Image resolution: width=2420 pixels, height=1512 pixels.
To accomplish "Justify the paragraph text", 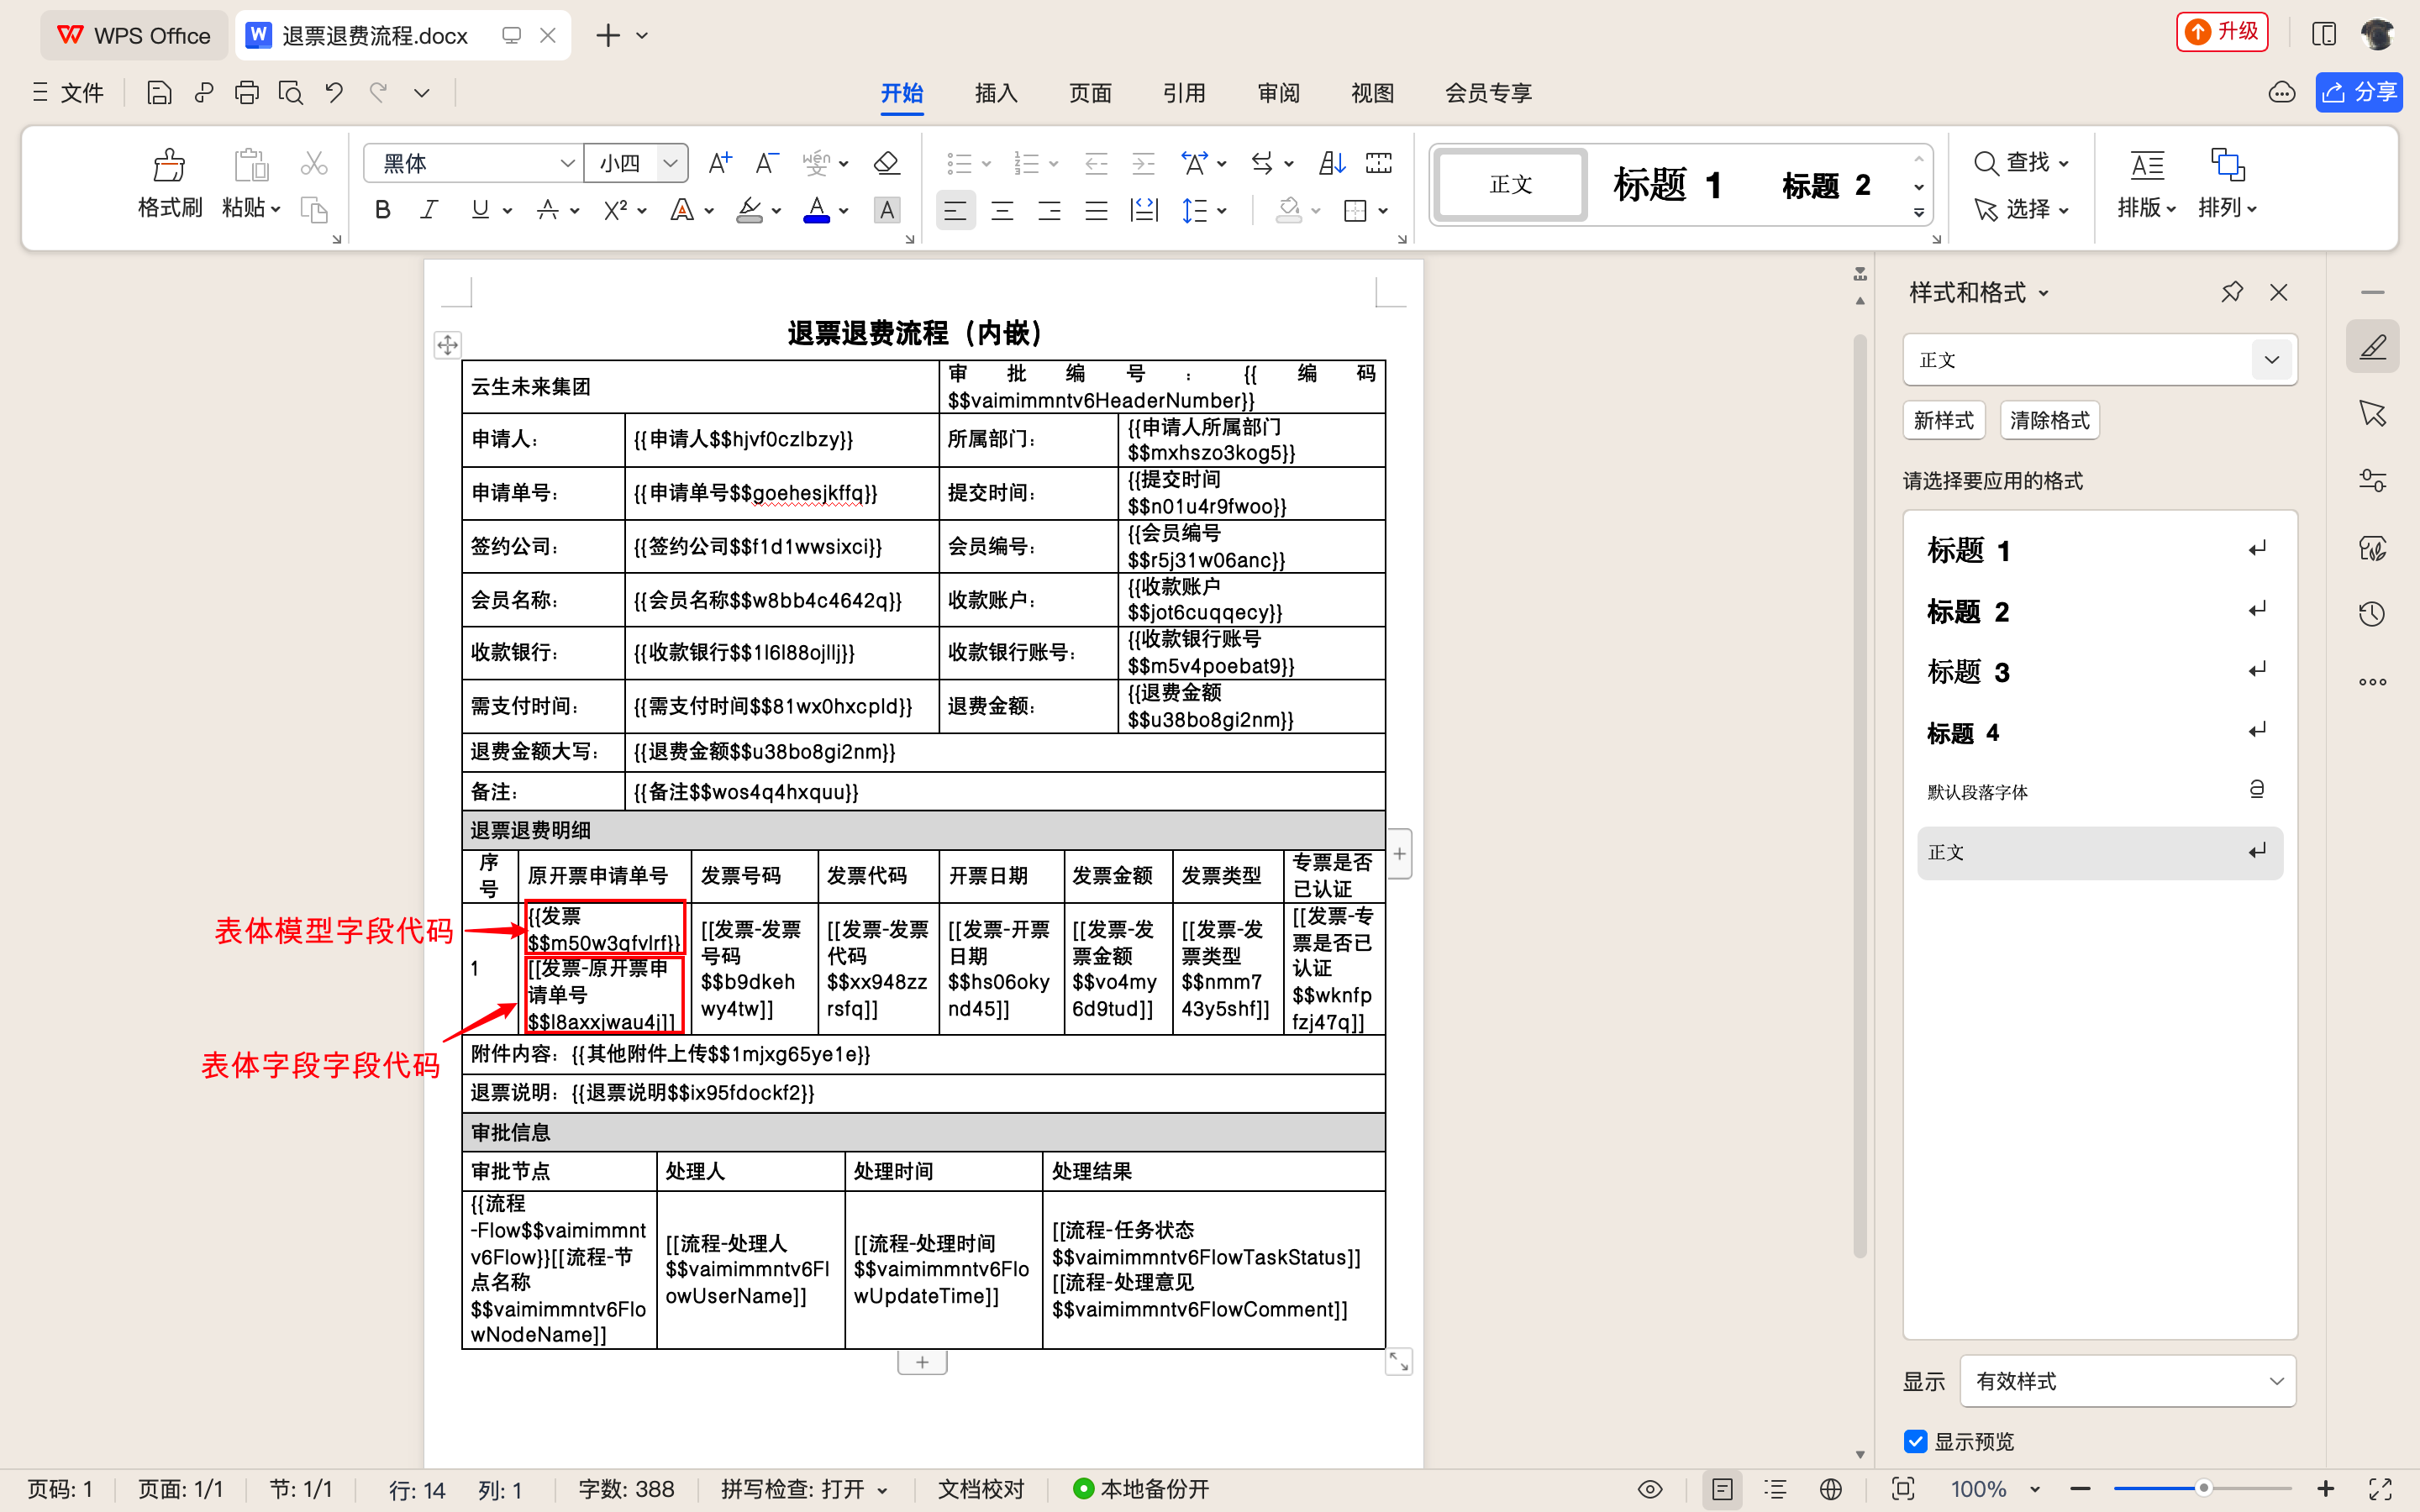I will click(x=1096, y=211).
